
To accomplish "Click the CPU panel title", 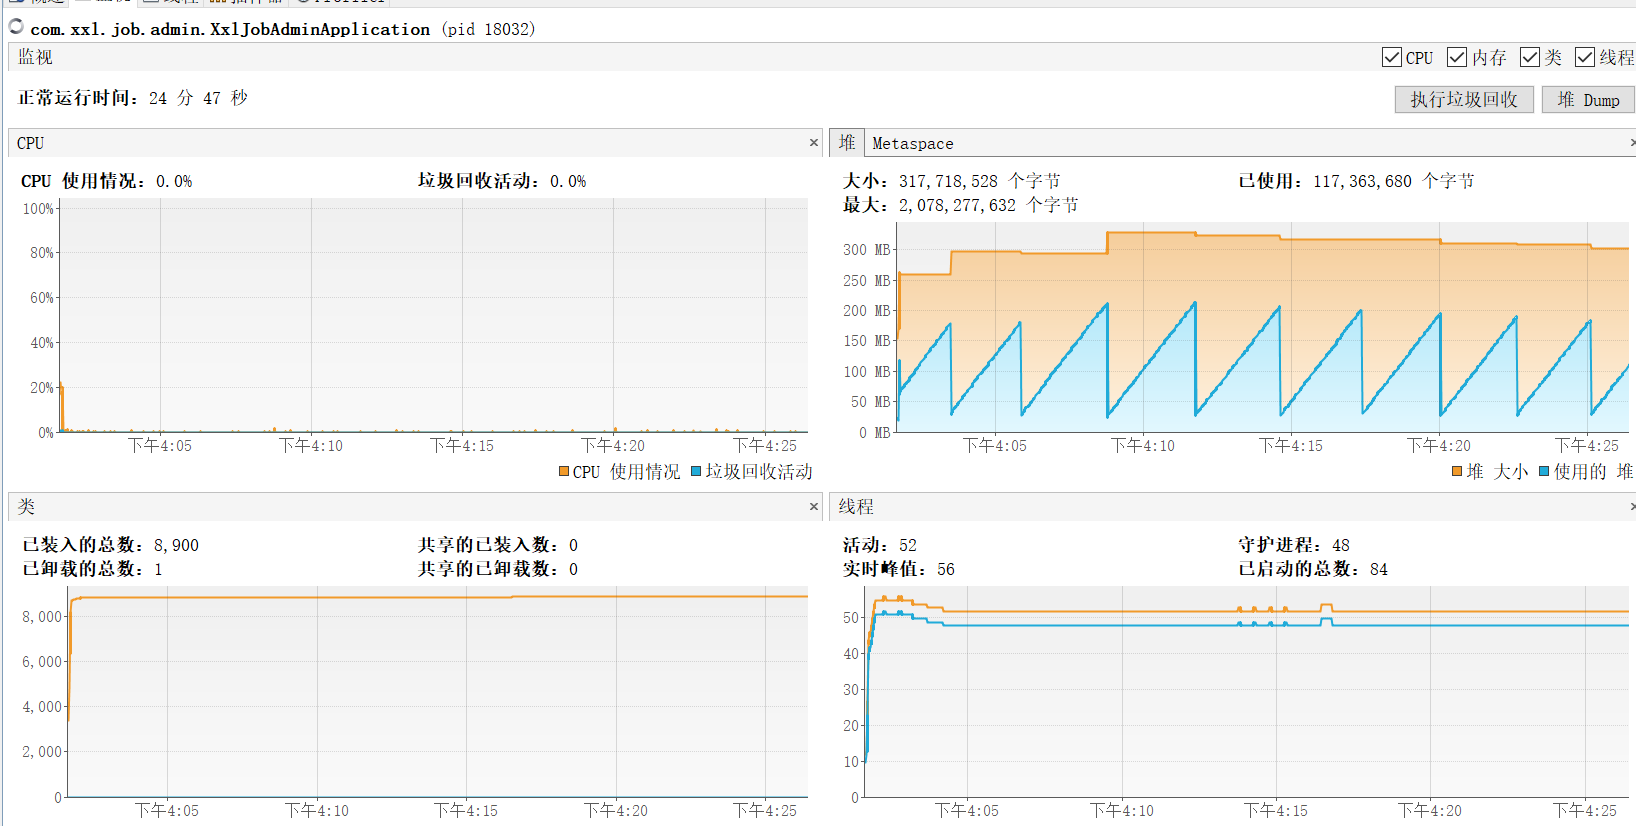I will click(30, 143).
